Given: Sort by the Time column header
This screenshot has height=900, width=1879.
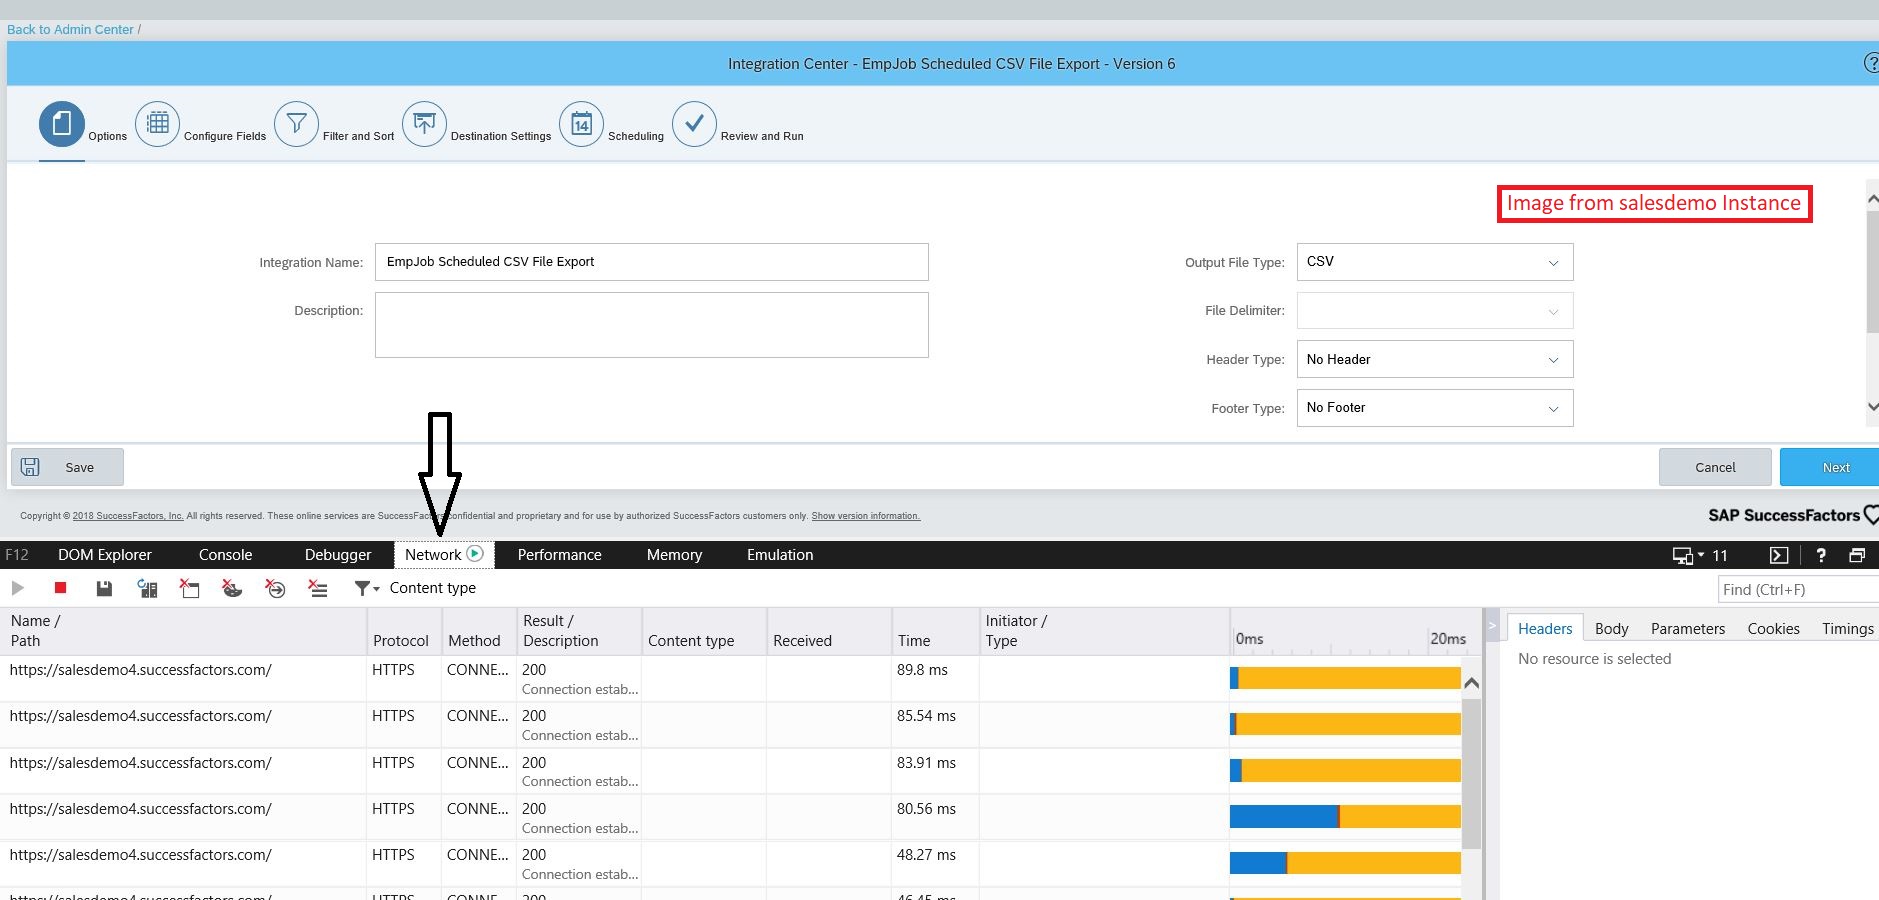Looking at the screenshot, I should [x=935, y=631].
